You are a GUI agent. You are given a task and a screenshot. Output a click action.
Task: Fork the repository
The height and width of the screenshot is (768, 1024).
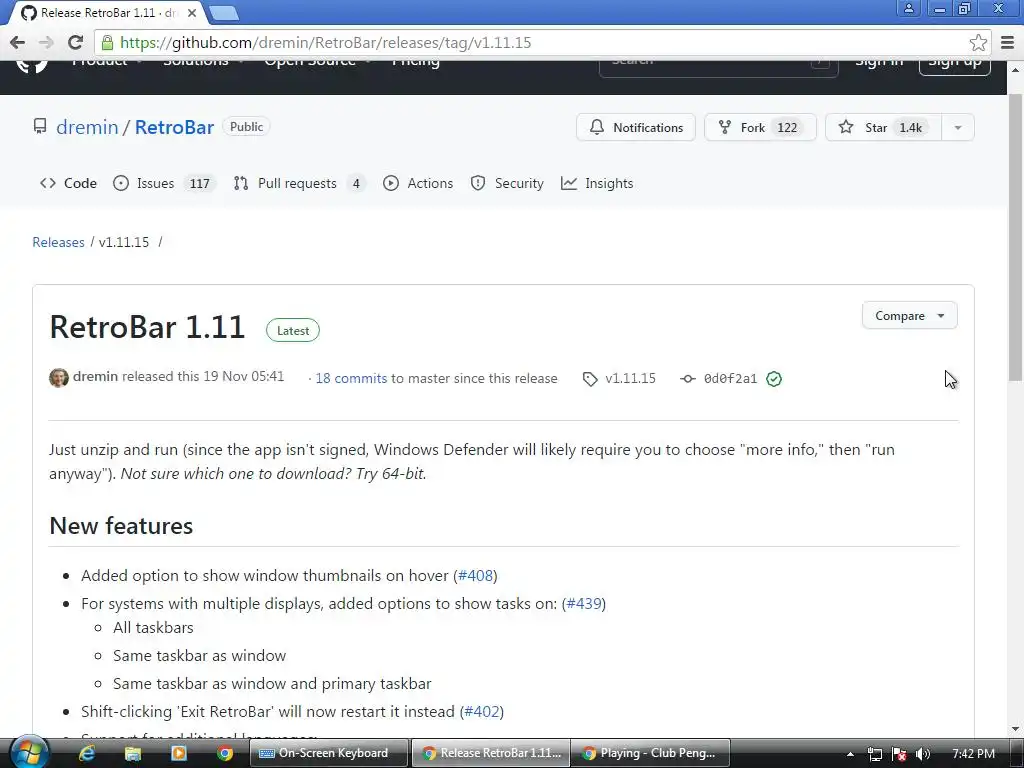pos(760,127)
